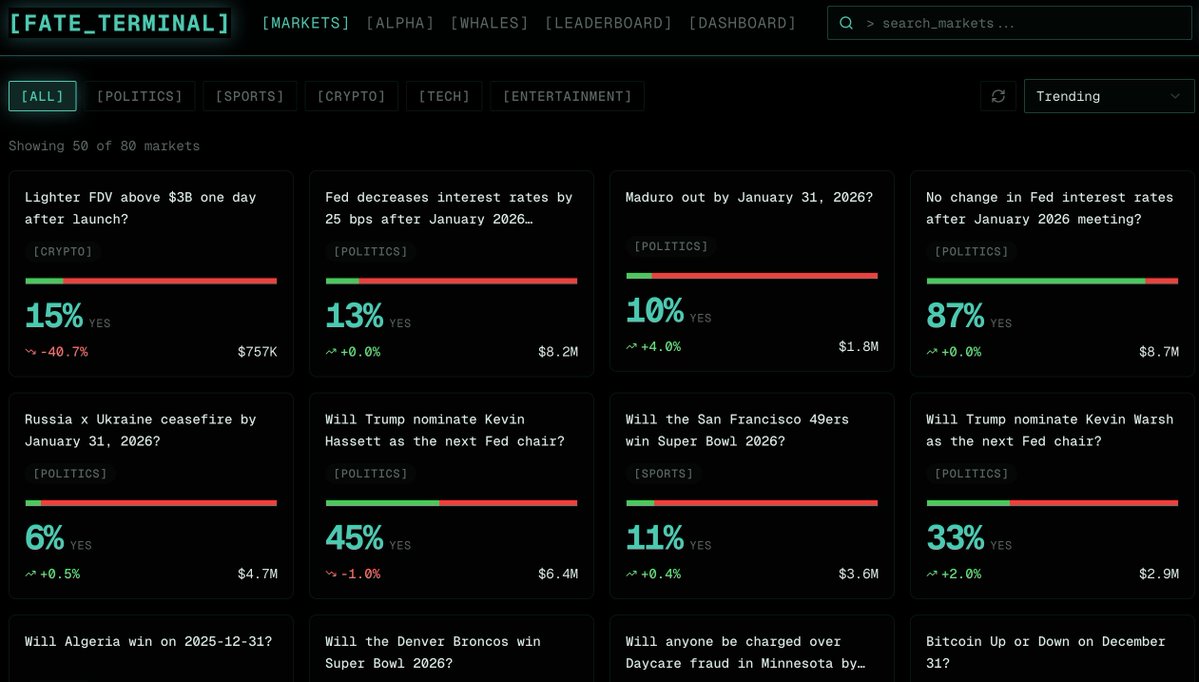Click the FATE_TERMINAL logo
The image size is (1199, 682).
118,22
